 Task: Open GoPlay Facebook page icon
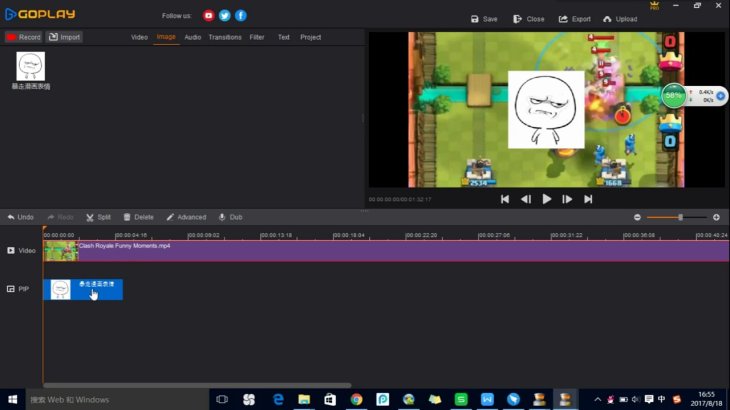pos(241,16)
